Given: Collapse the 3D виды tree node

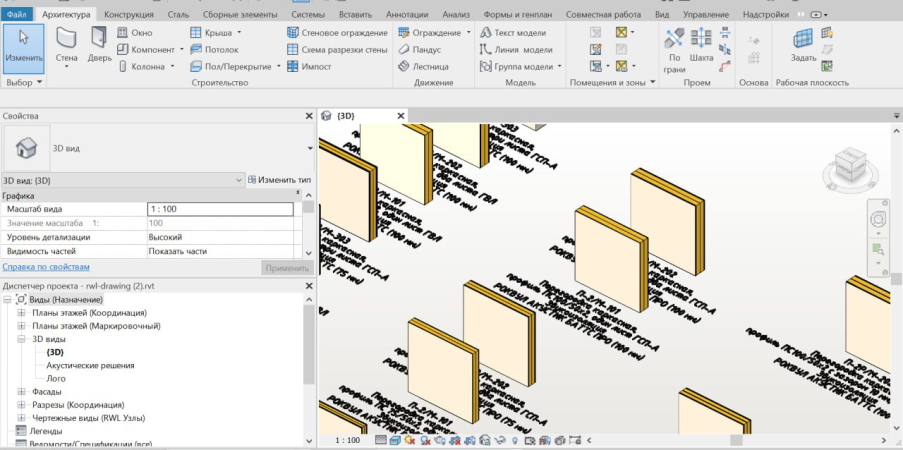Looking at the screenshot, I should pos(22,339).
